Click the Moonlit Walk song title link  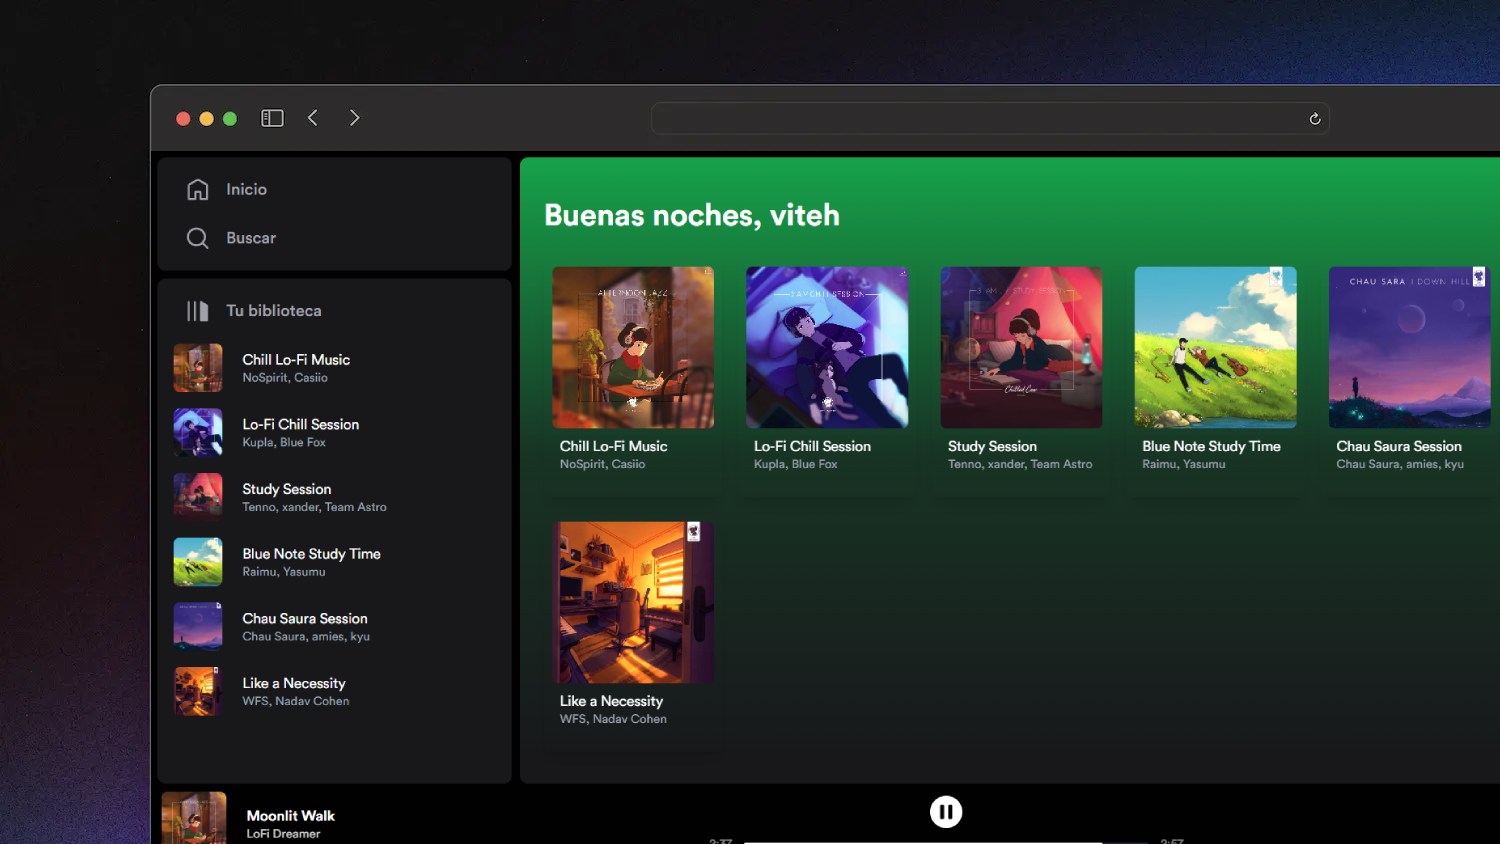click(290, 816)
